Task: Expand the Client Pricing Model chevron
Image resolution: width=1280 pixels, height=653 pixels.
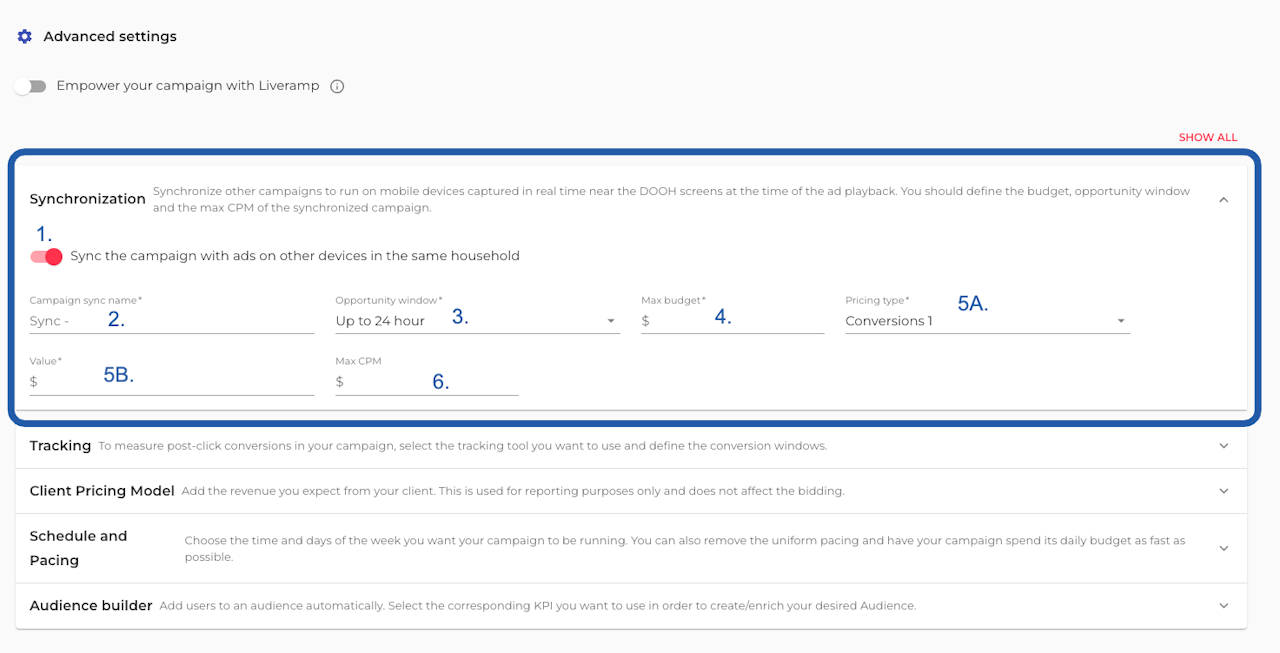Action: point(1223,491)
